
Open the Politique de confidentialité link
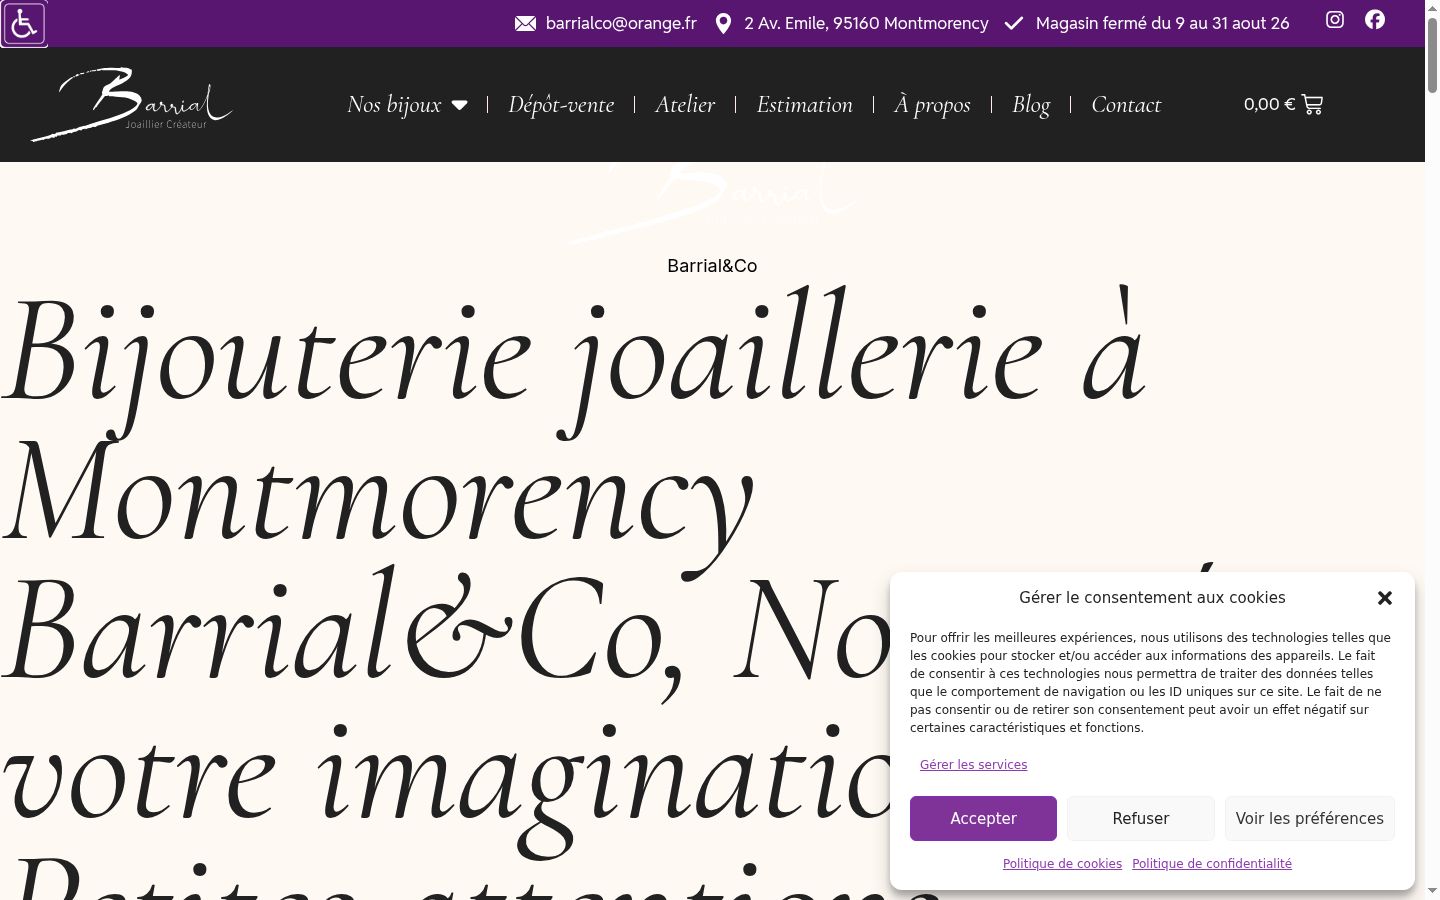(1212, 864)
